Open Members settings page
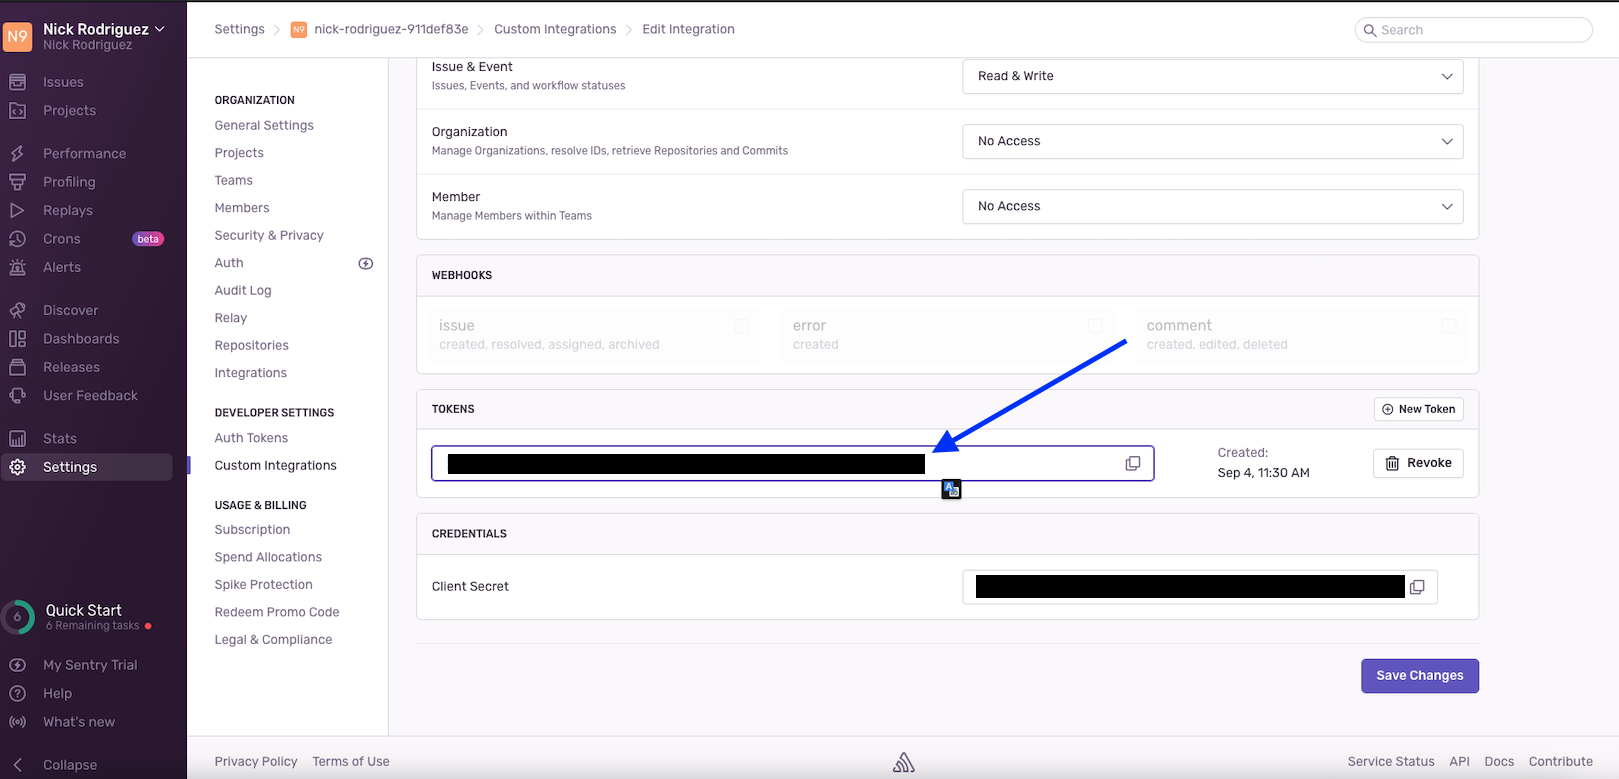The image size is (1619, 779). [242, 208]
